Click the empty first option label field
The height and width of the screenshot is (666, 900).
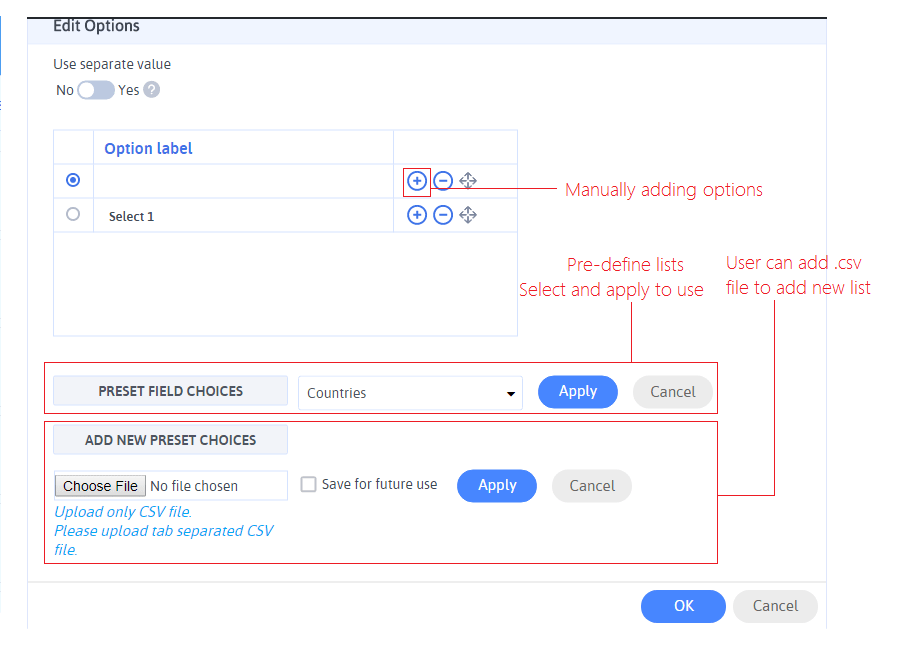[x=243, y=181]
